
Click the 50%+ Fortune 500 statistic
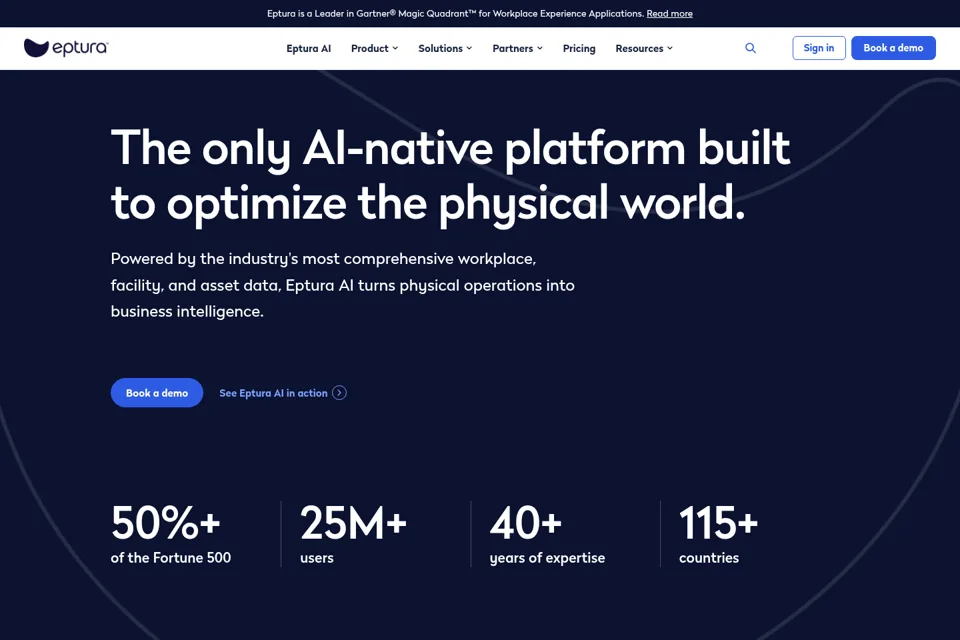tap(171, 533)
